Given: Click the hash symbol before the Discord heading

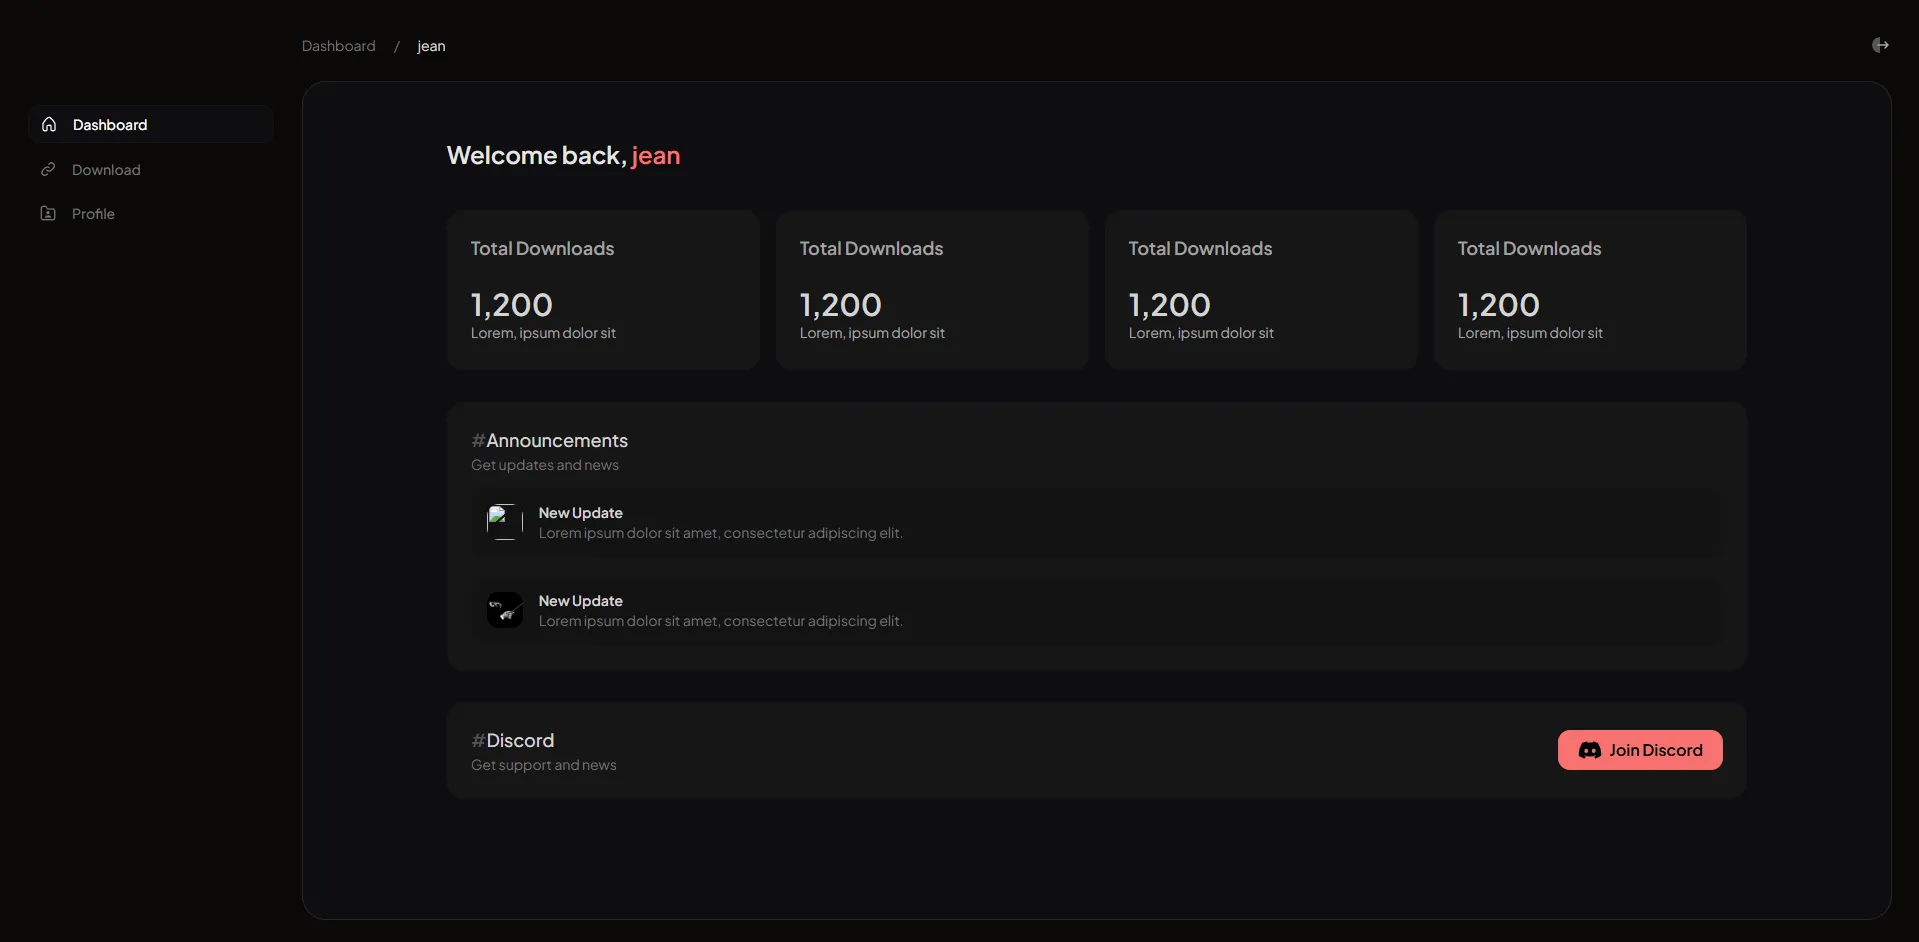Looking at the screenshot, I should point(477,741).
